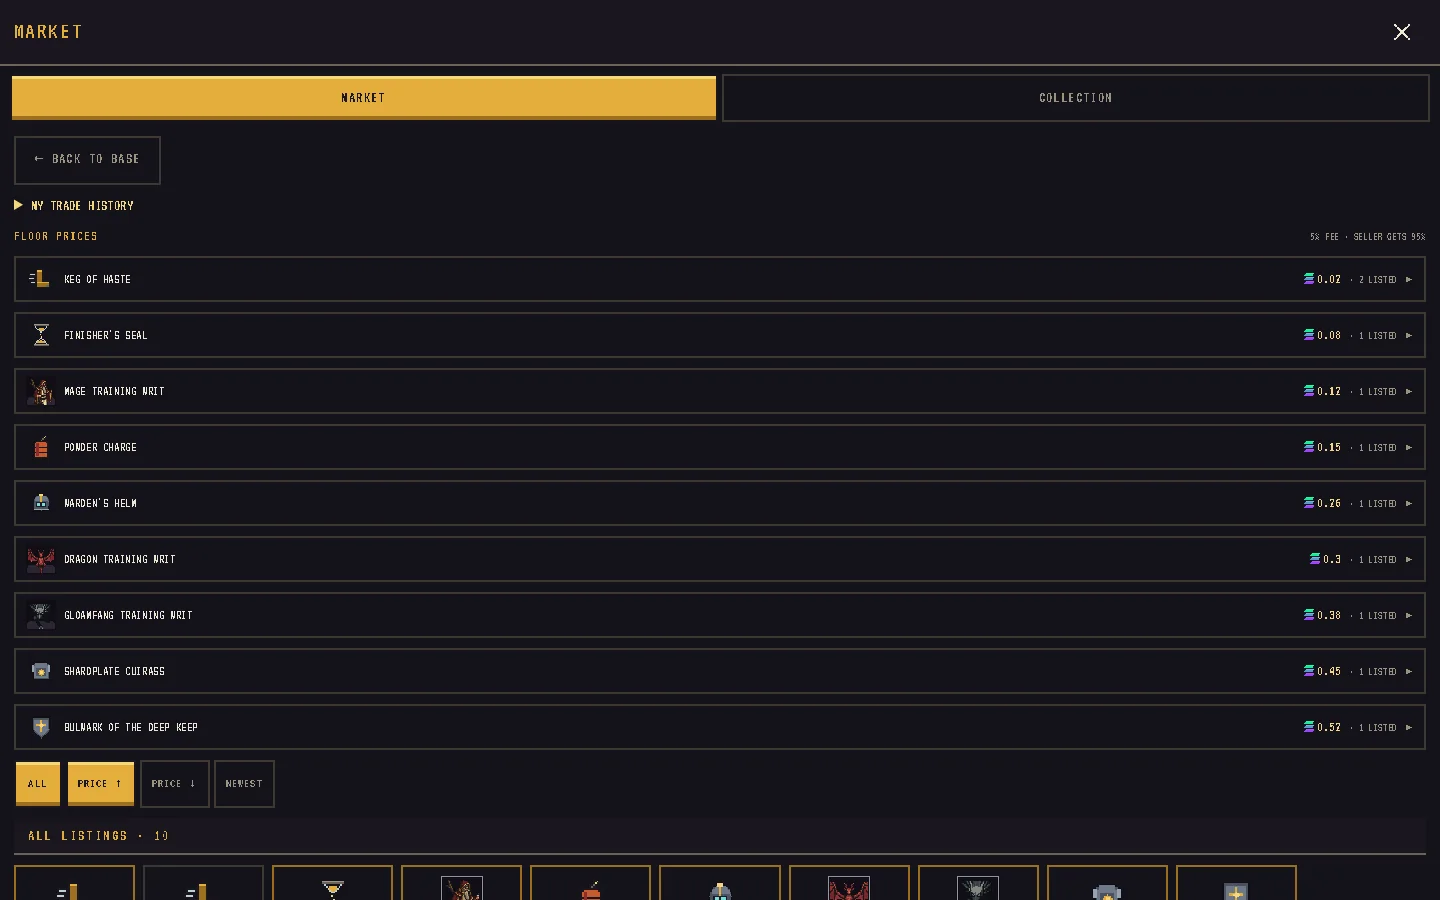Click the 0.45 price value

point(1329,671)
